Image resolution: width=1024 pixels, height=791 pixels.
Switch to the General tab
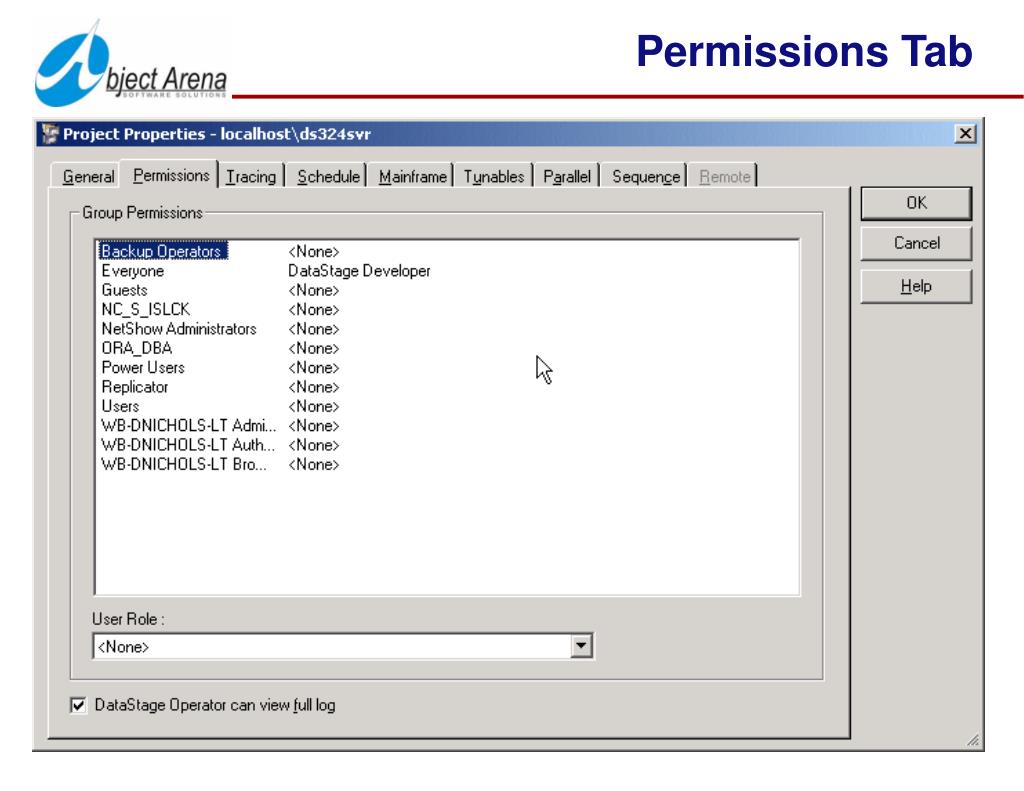88,176
